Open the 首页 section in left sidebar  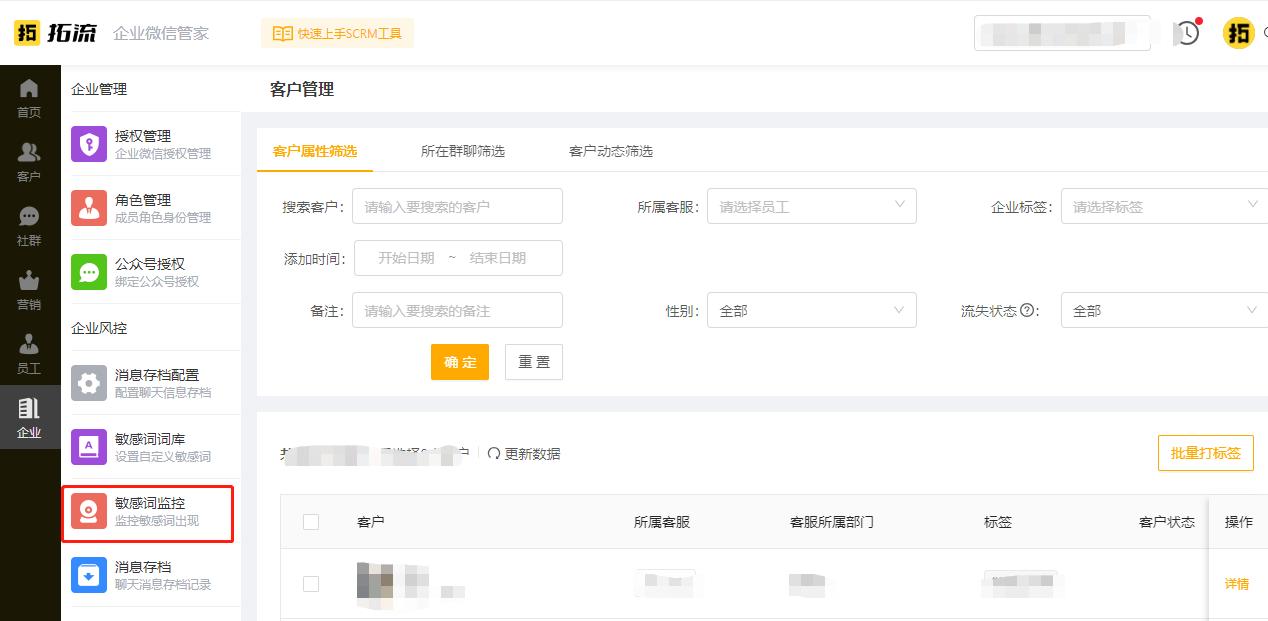pos(30,97)
